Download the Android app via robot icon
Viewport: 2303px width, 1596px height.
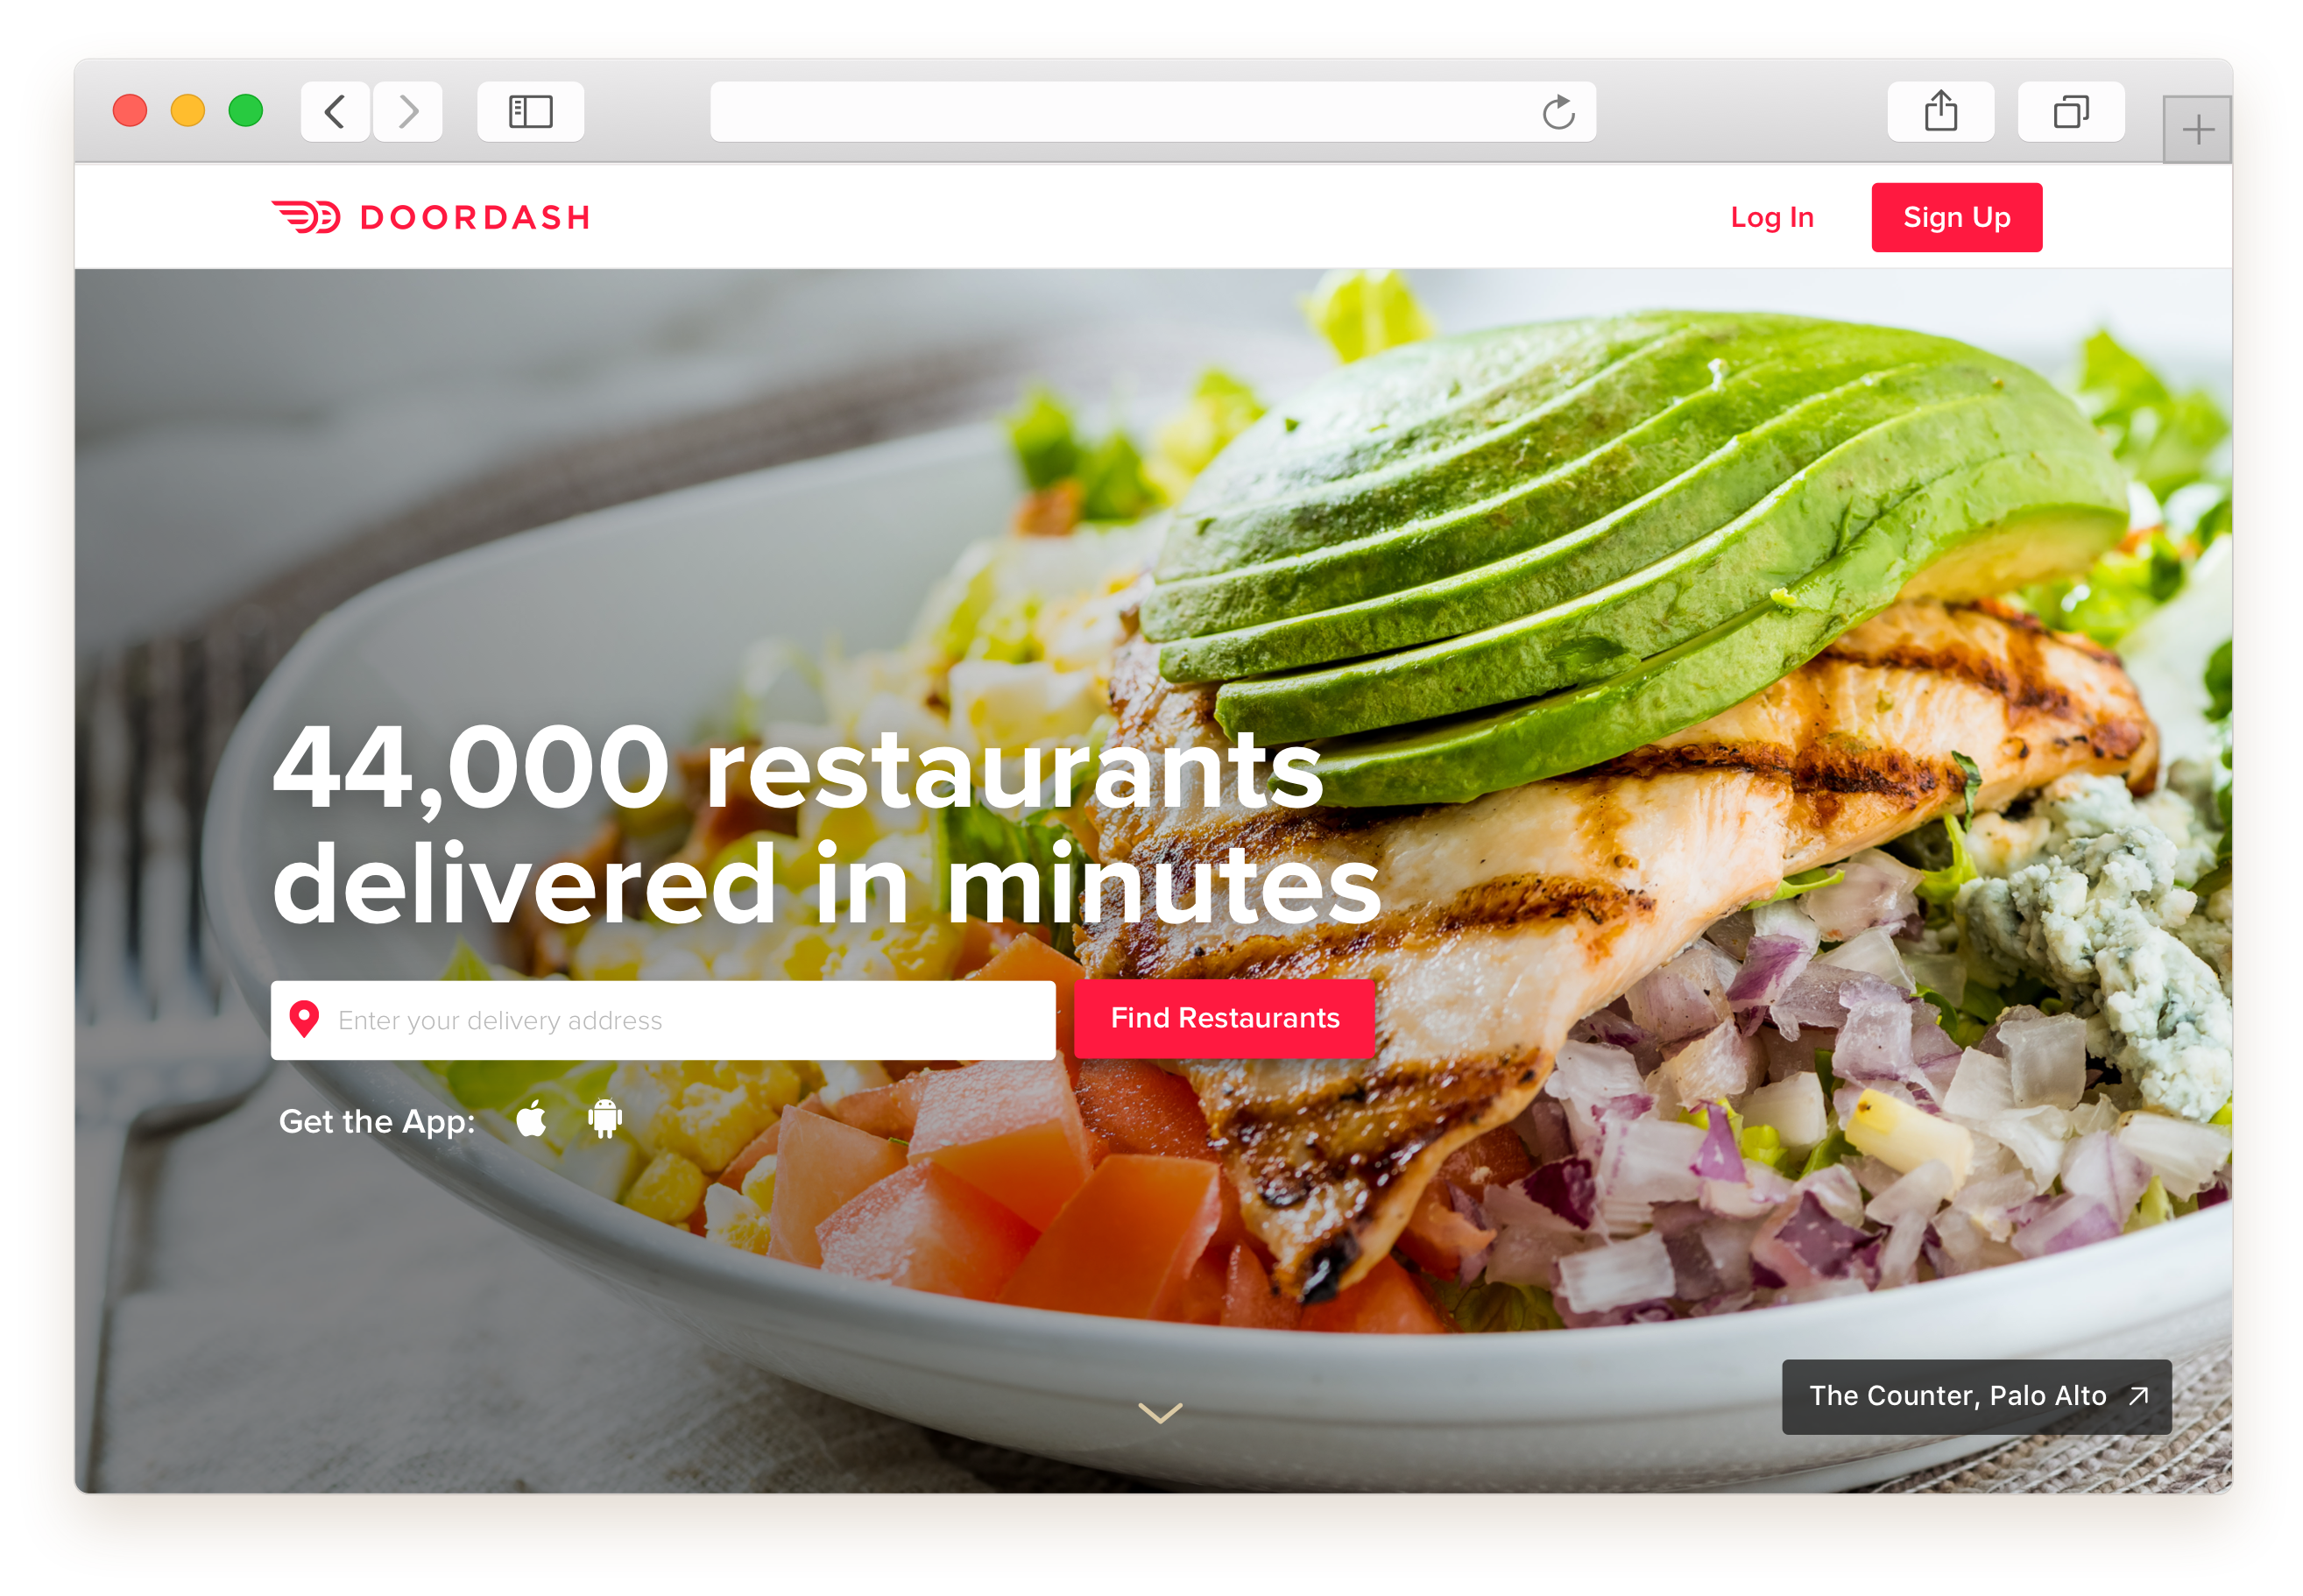pos(604,1118)
